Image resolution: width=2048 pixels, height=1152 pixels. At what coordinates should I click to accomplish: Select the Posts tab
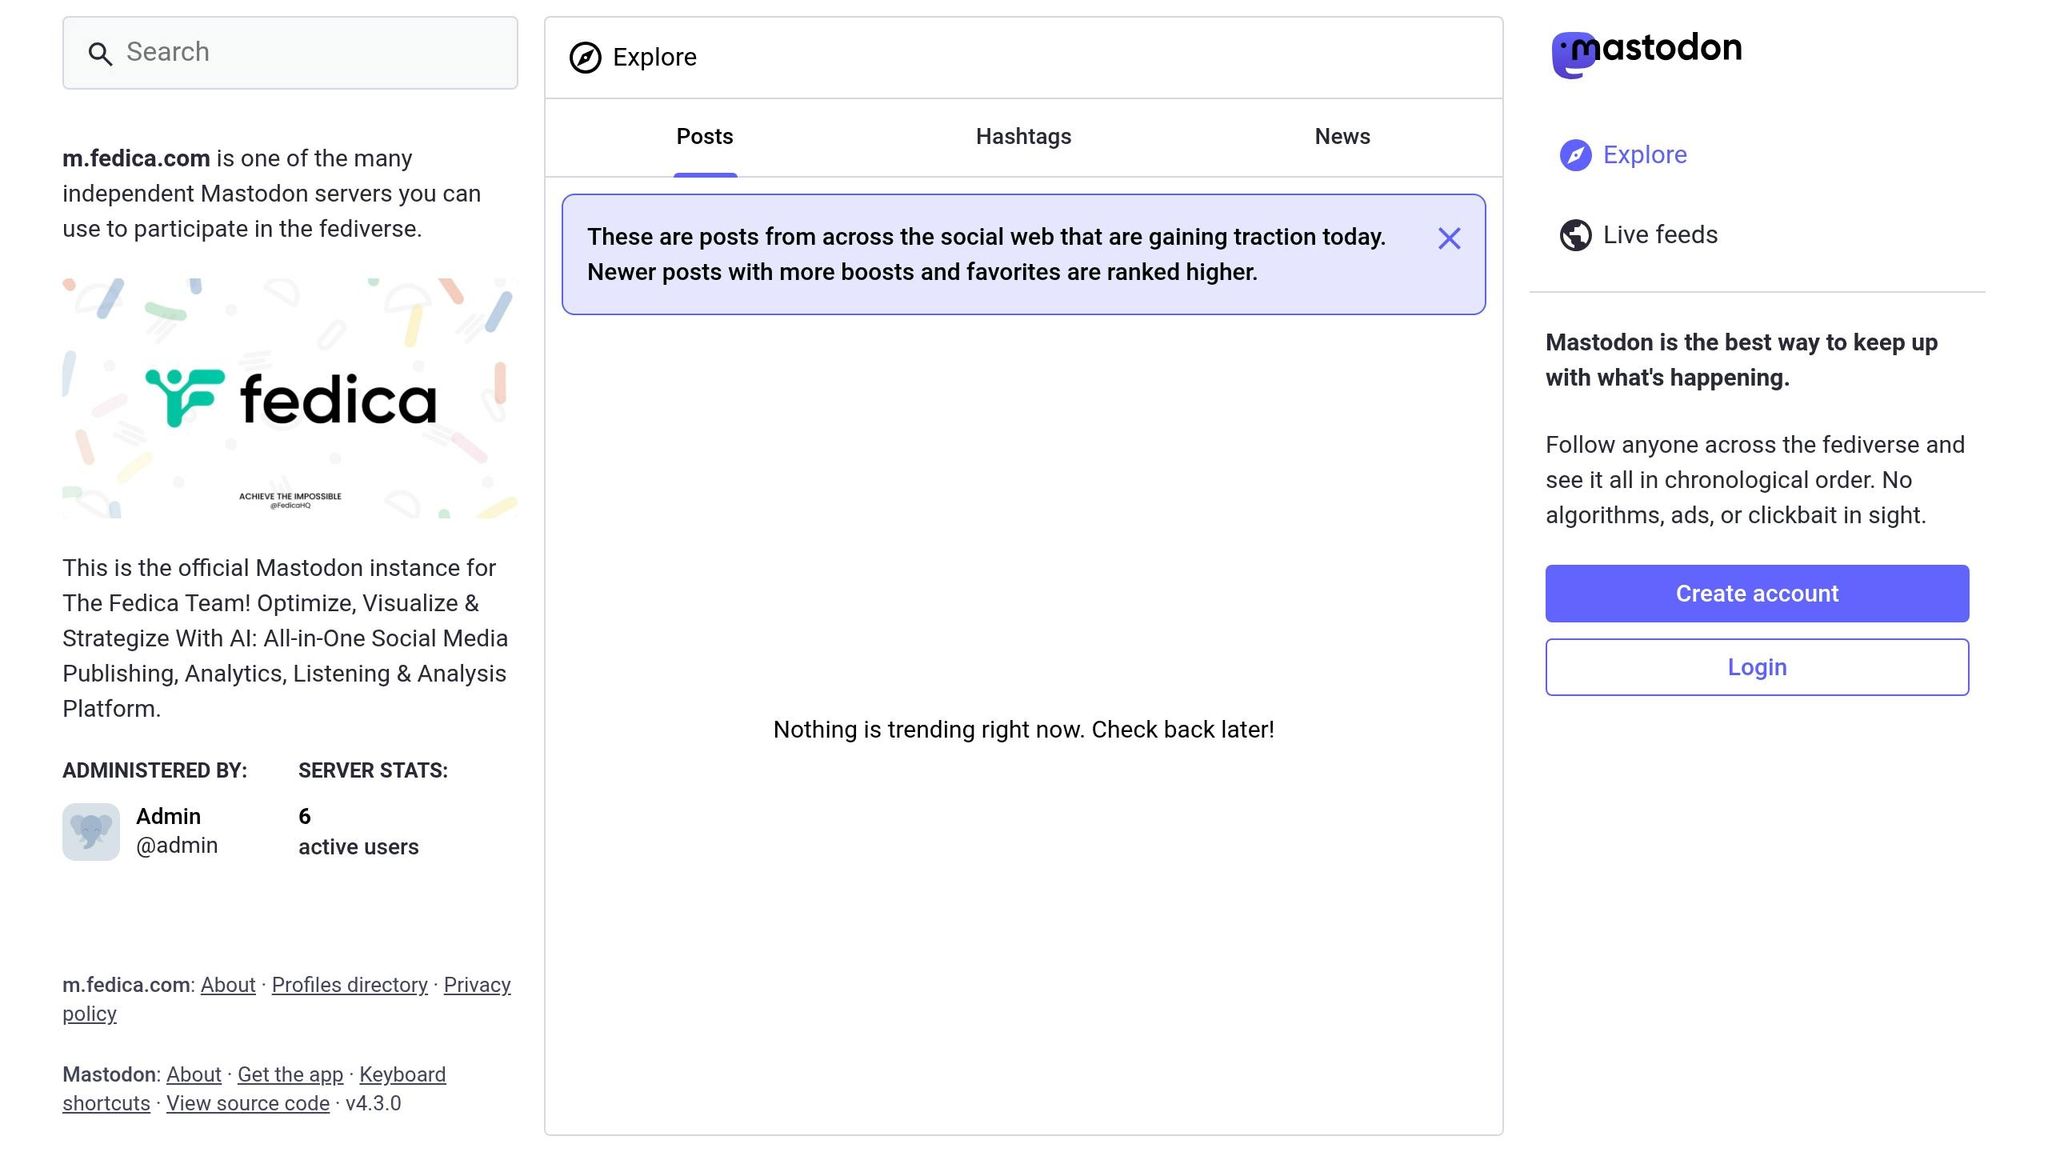point(704,137)
